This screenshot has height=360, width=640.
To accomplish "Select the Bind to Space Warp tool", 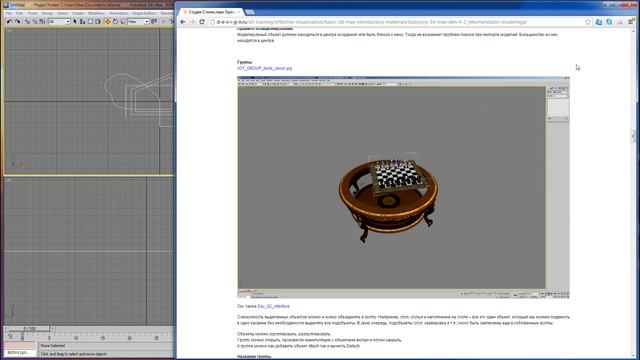I will [42, 22].
